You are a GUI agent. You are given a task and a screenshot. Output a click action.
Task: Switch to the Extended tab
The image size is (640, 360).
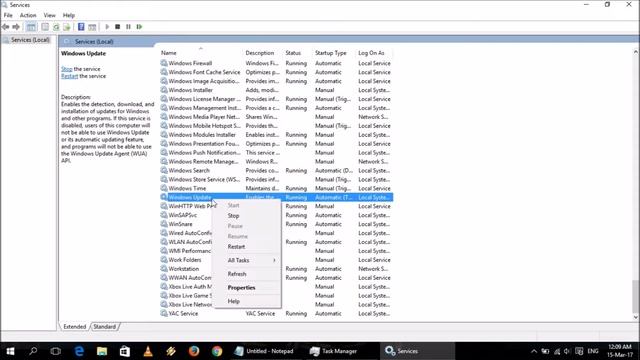click(x=75, y=327)
